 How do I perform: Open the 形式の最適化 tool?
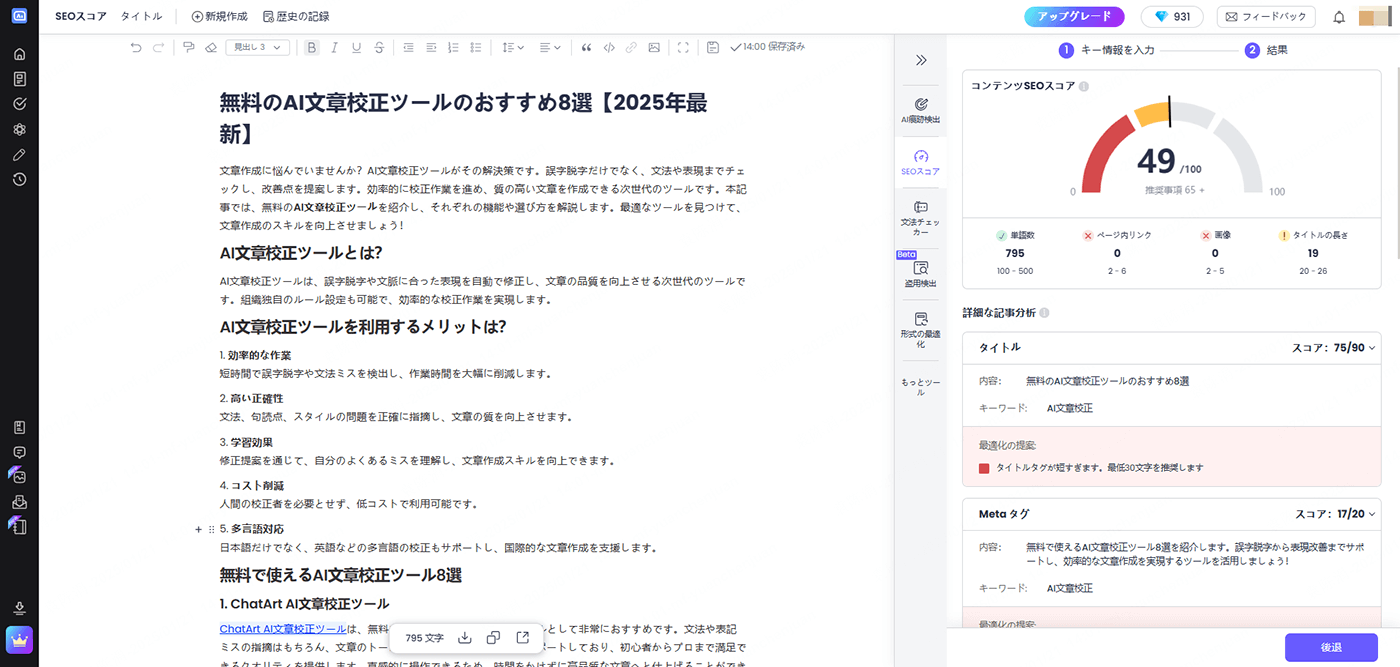(x=921, y=331)
